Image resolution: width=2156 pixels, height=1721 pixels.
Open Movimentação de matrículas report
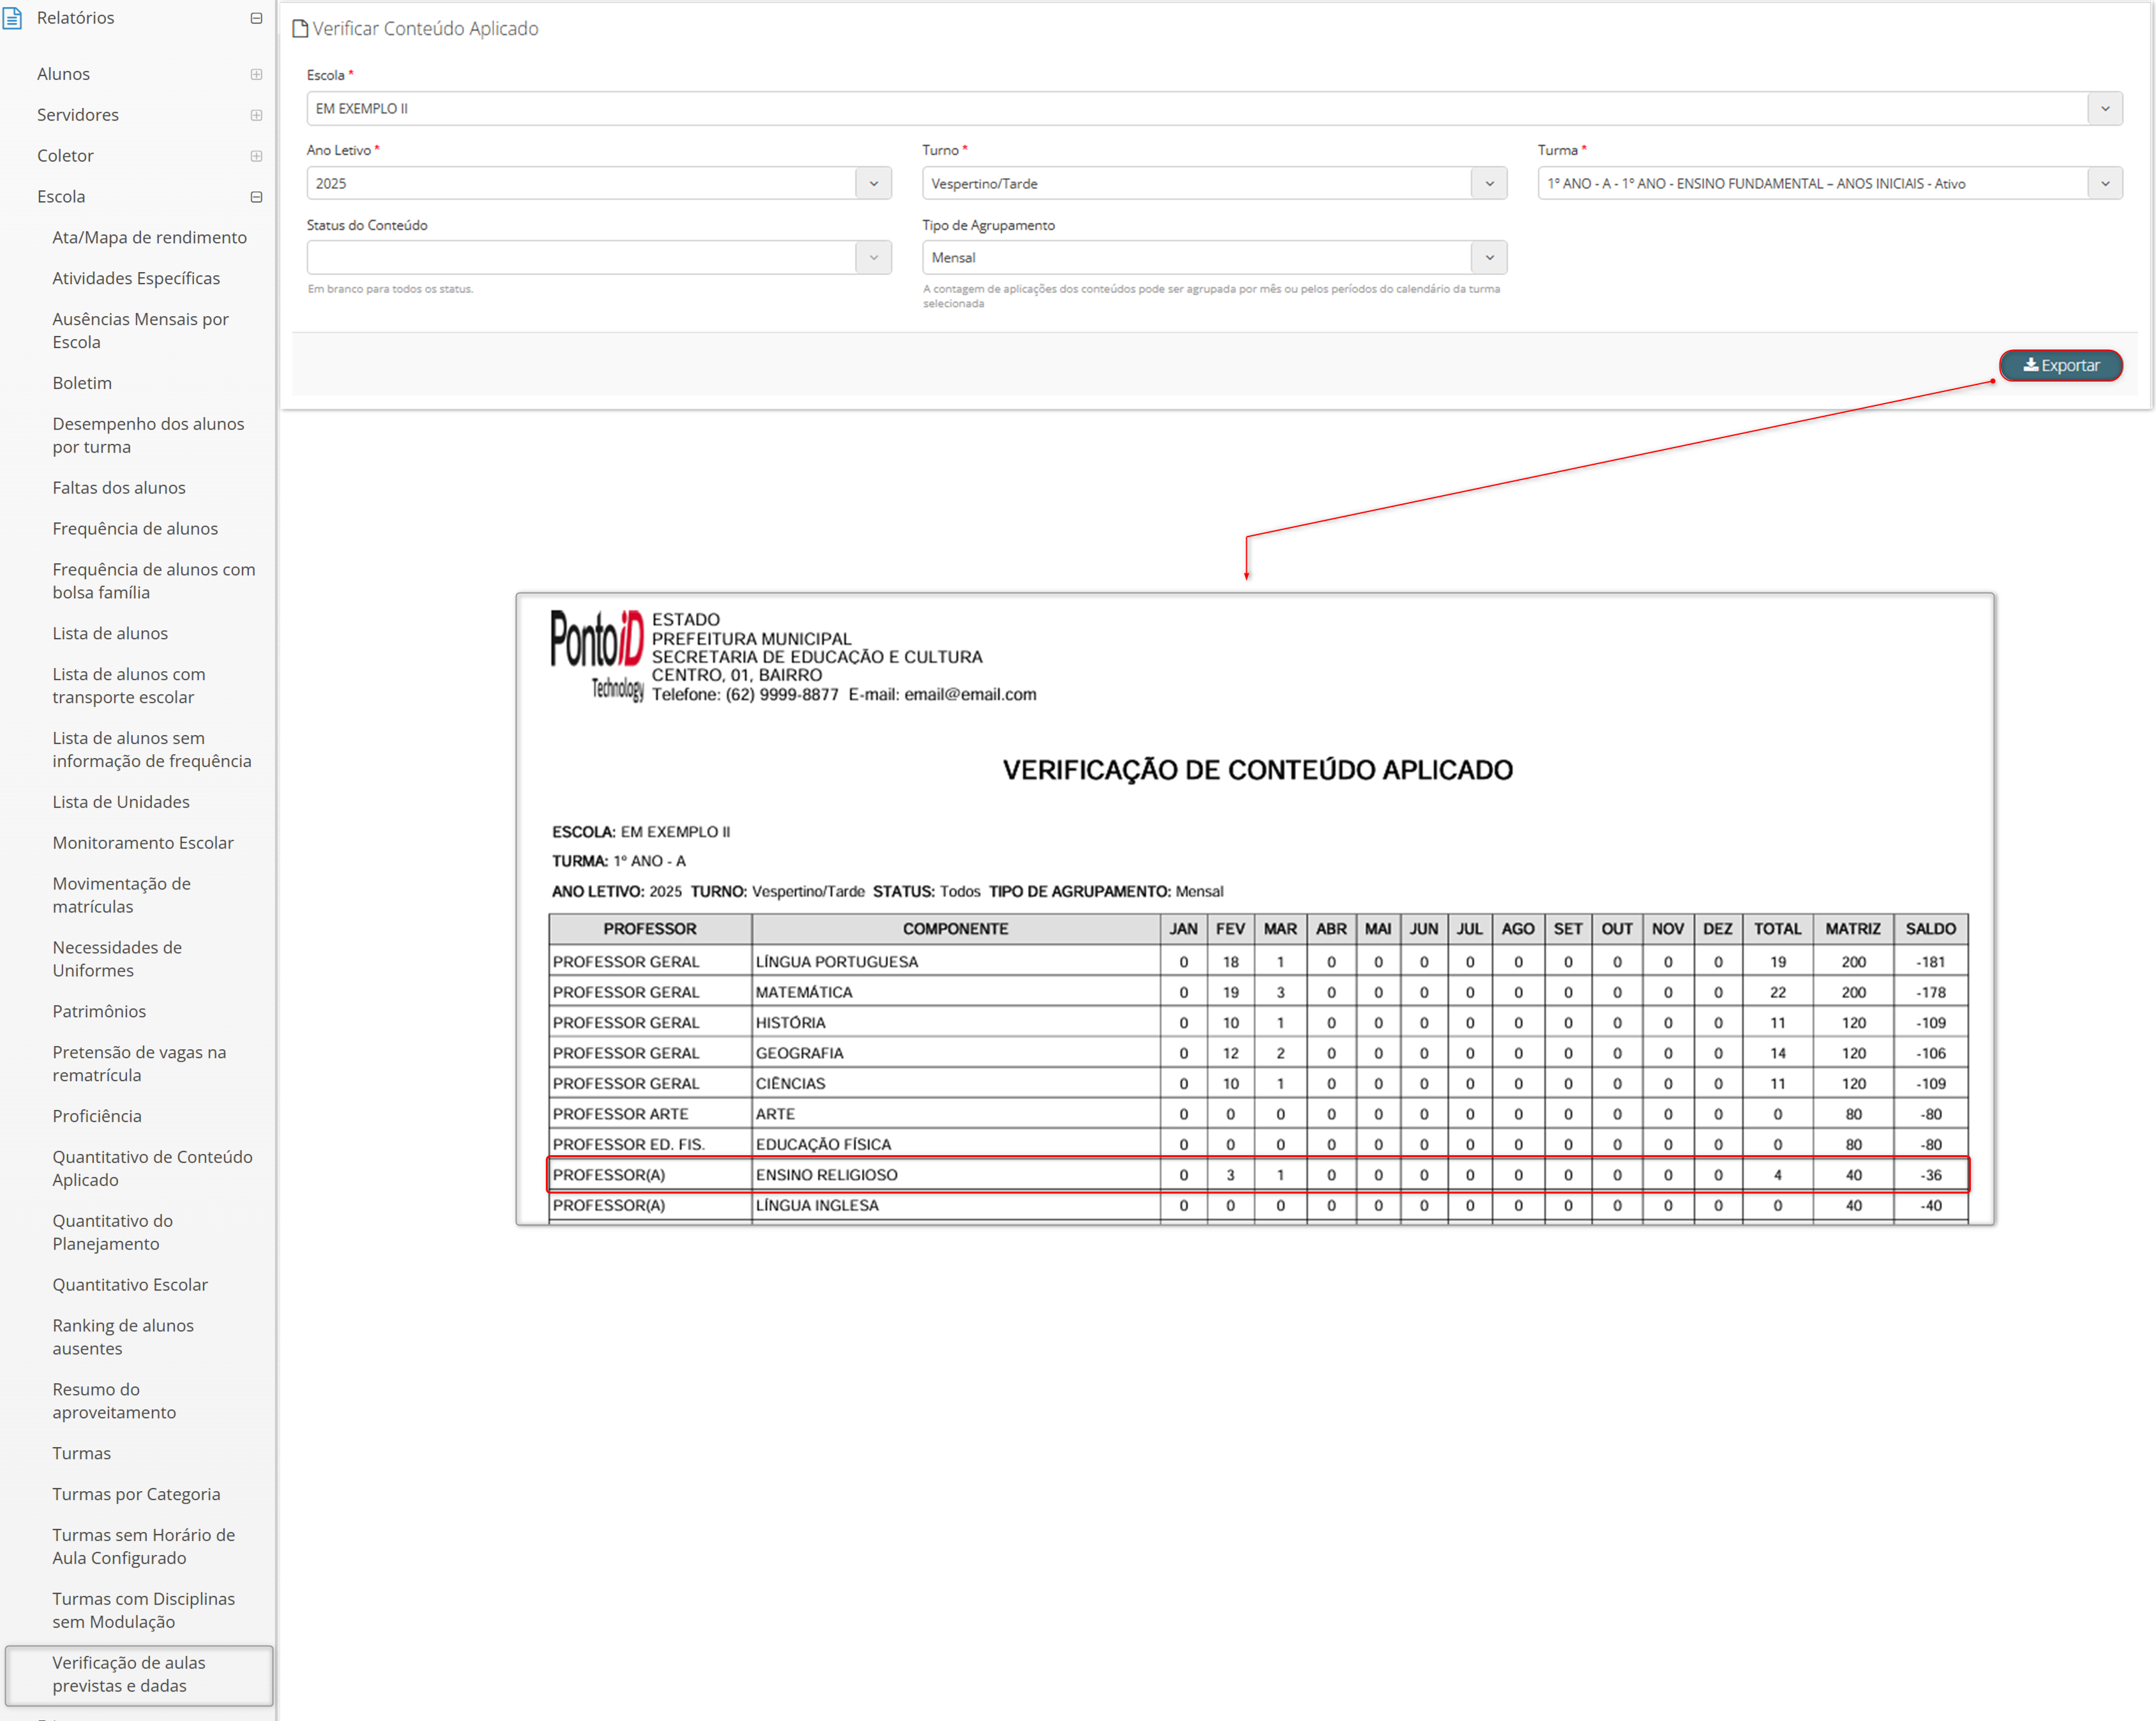[x=121, y=895]
